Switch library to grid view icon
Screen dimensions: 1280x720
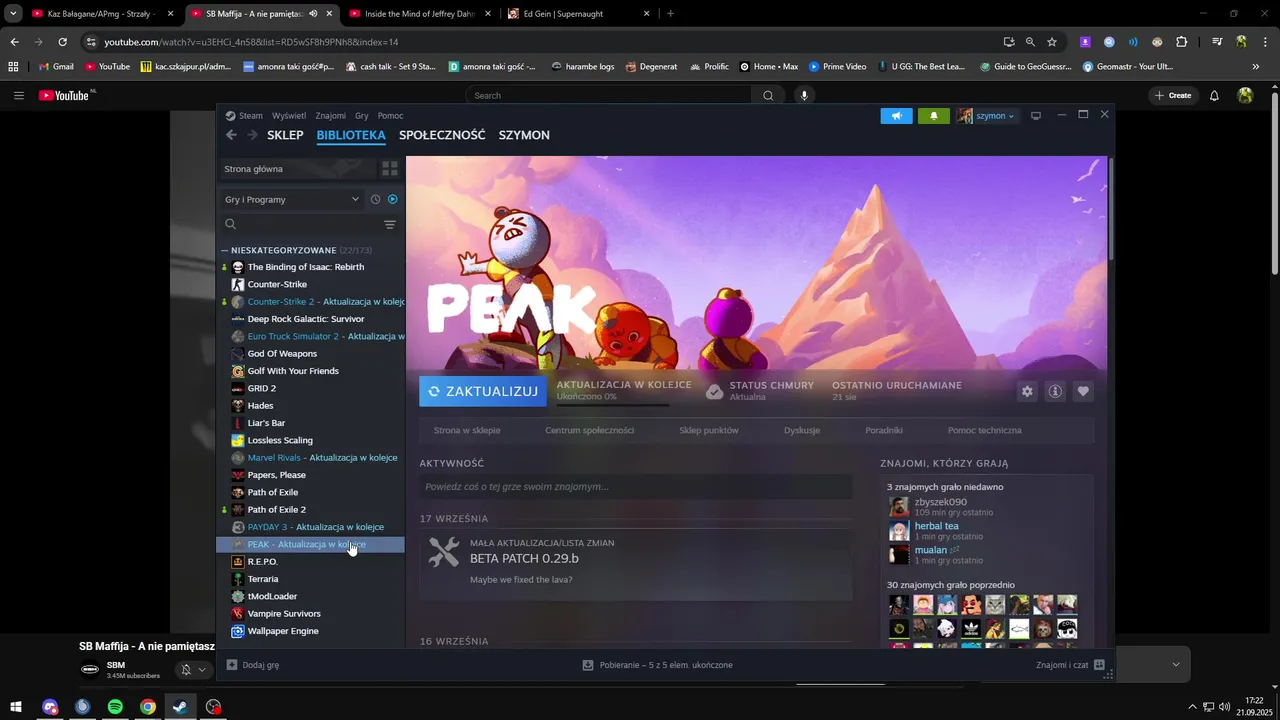(390, 169)
